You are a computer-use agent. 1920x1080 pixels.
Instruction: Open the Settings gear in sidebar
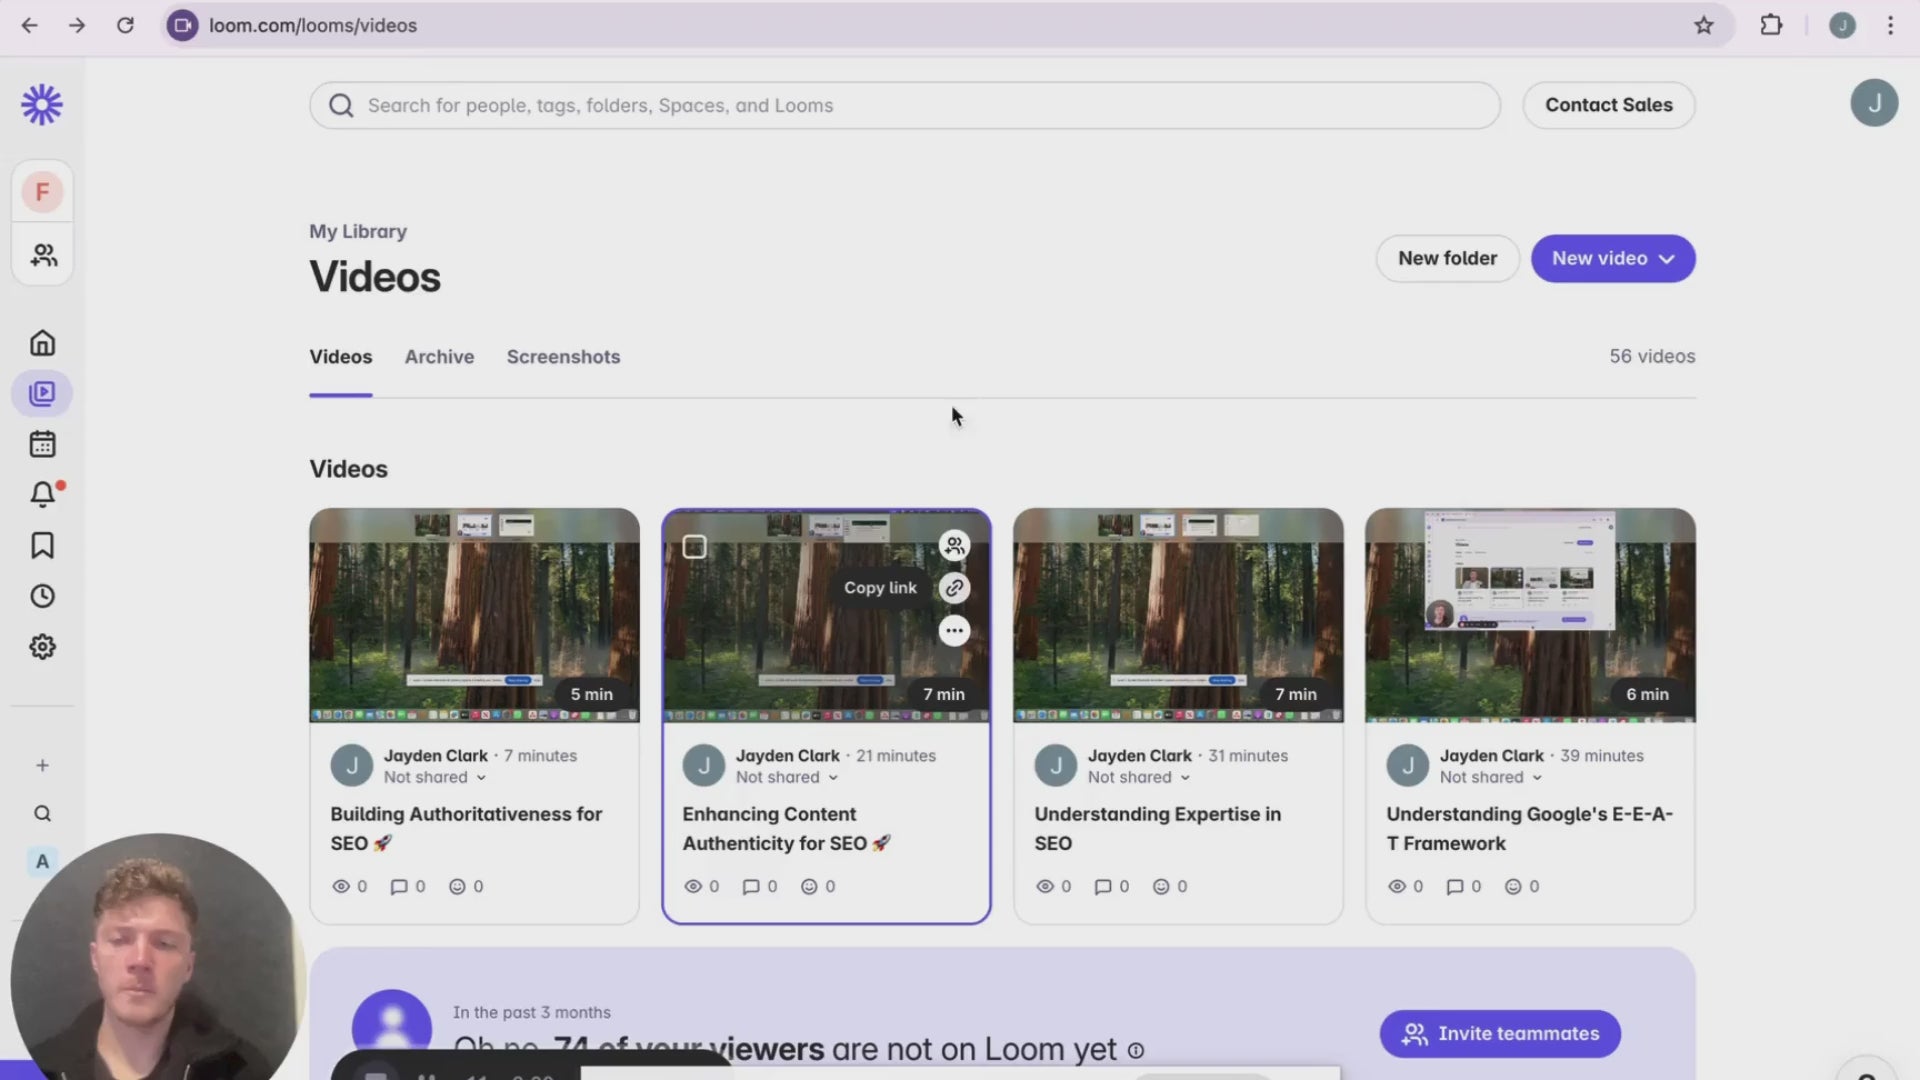tap(42, 647)
